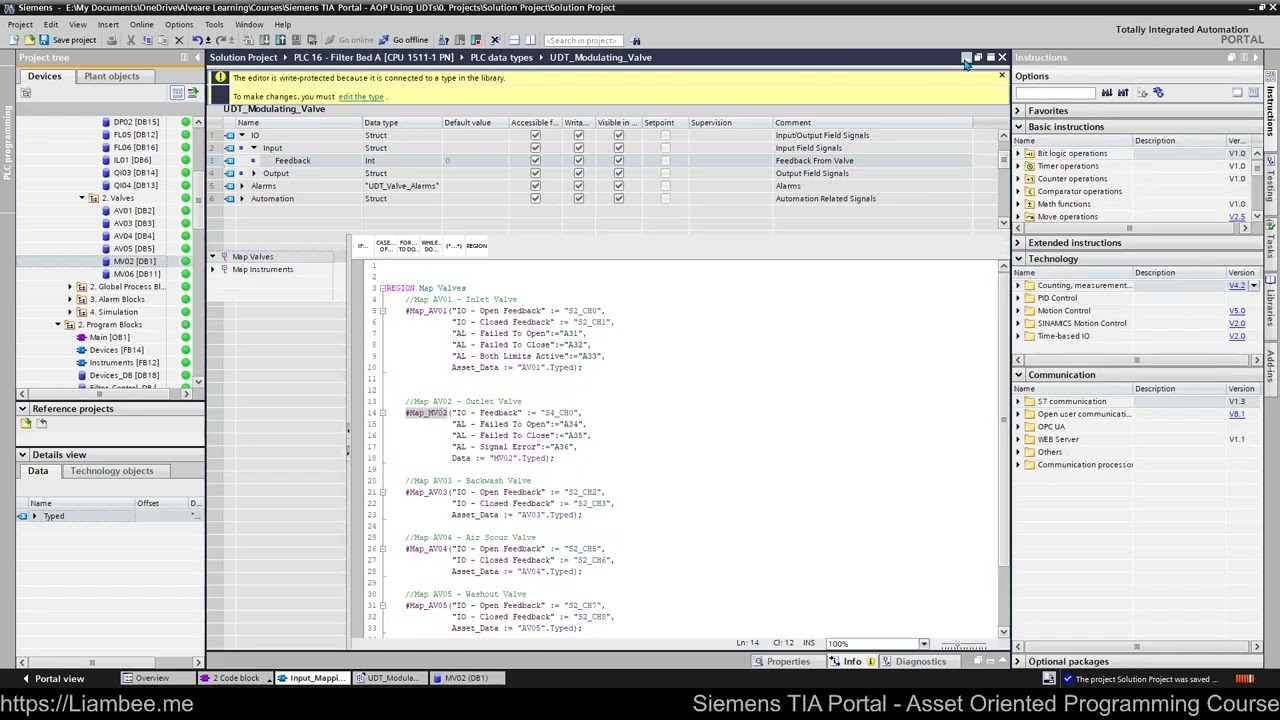Screen dimensions: 1280x720
Task: Toggle Accessible checkbox for Alarms row
Action: [535, 186]
